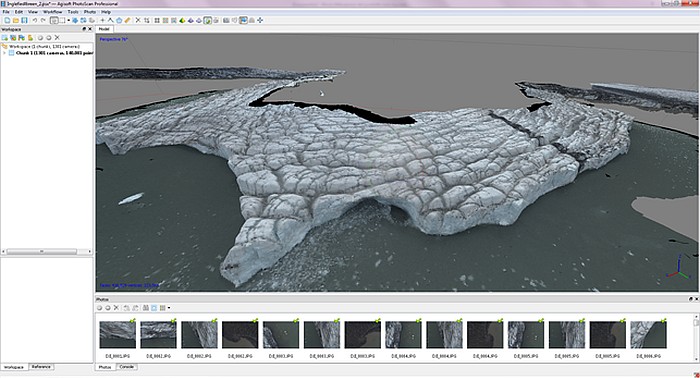This screenshot has width=700, height=378.
Task: Toggle the highlighted Textured view mode
Action: (208, 20)
